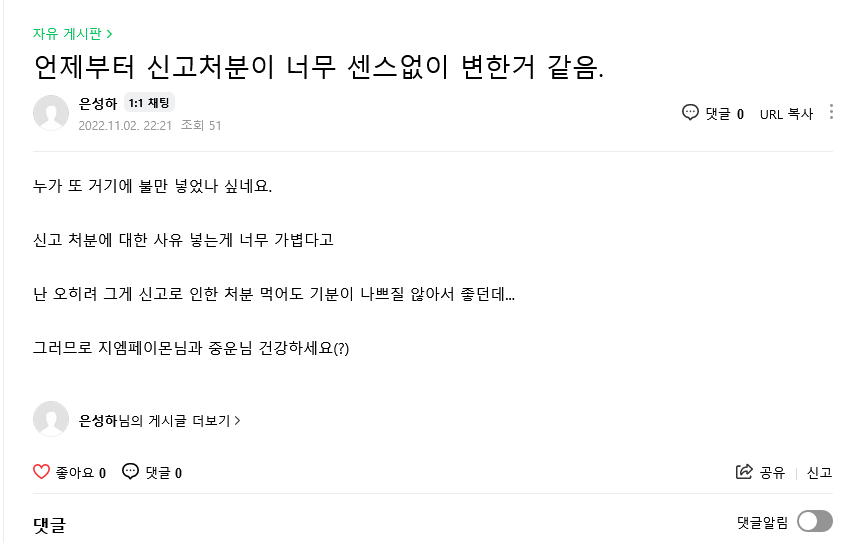This screenshot has width=859, height=543.
Task: Open the three-dot more options menu
Action: (x=831, y=113)
